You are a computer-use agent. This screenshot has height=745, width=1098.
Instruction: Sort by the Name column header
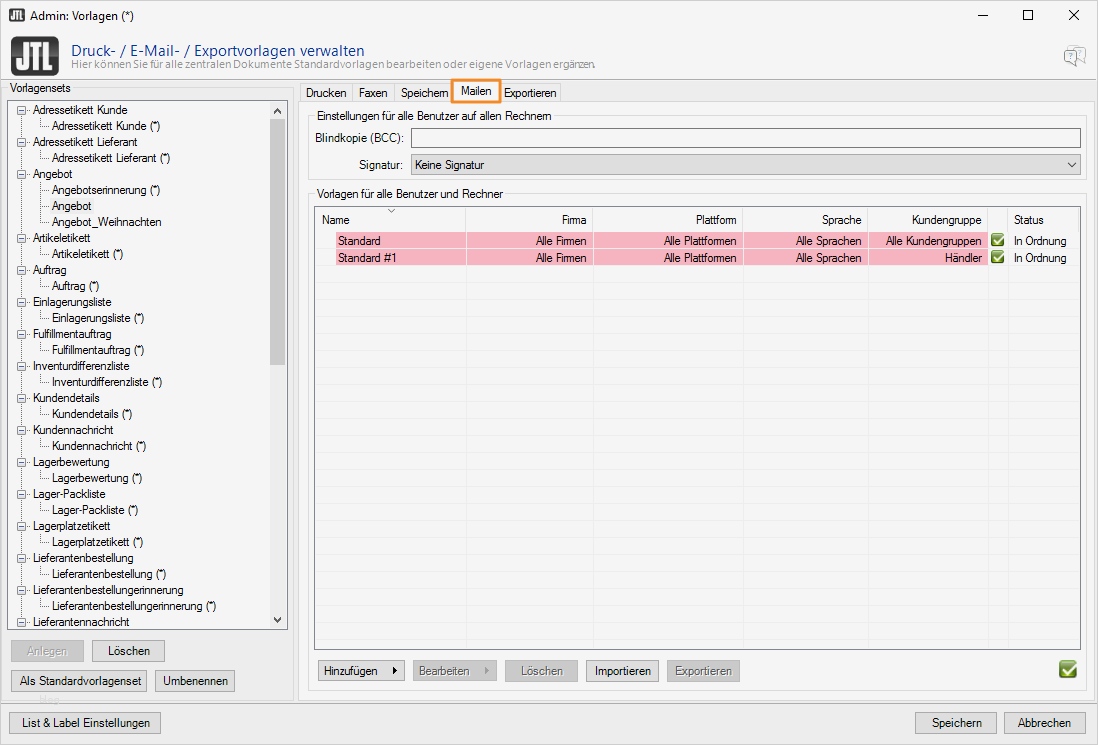390,220
